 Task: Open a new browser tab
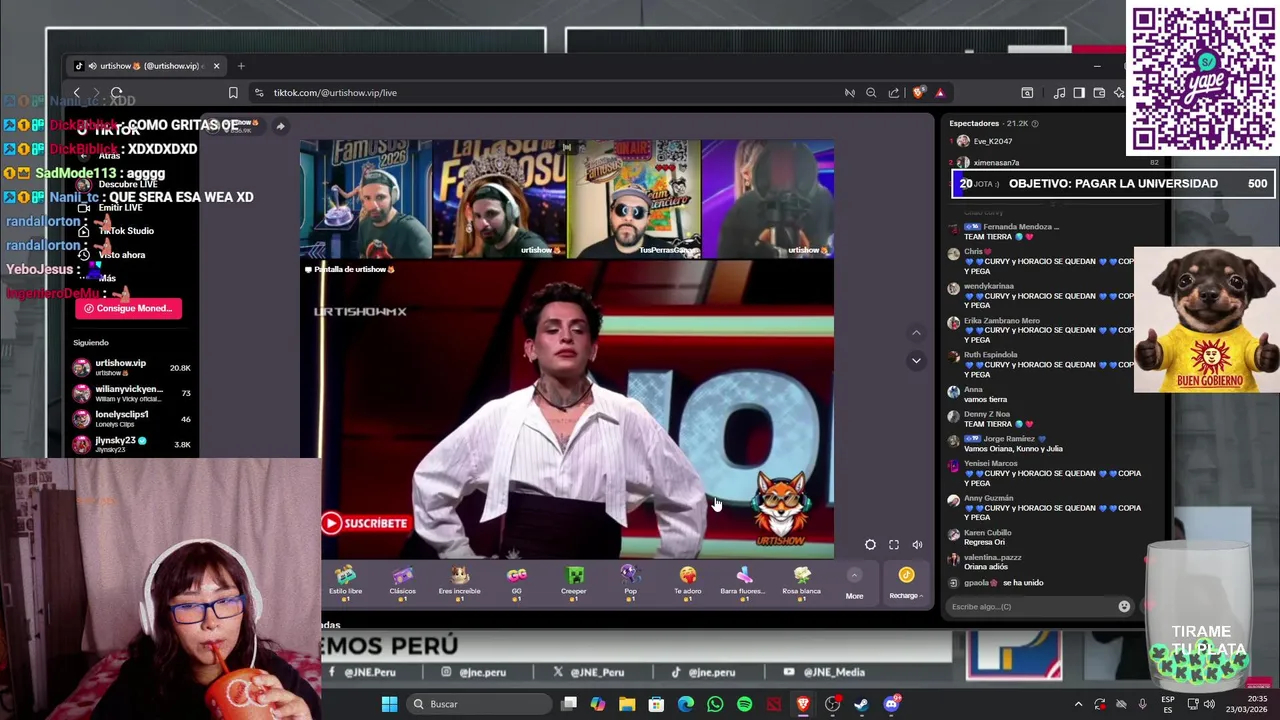[241, 66]
